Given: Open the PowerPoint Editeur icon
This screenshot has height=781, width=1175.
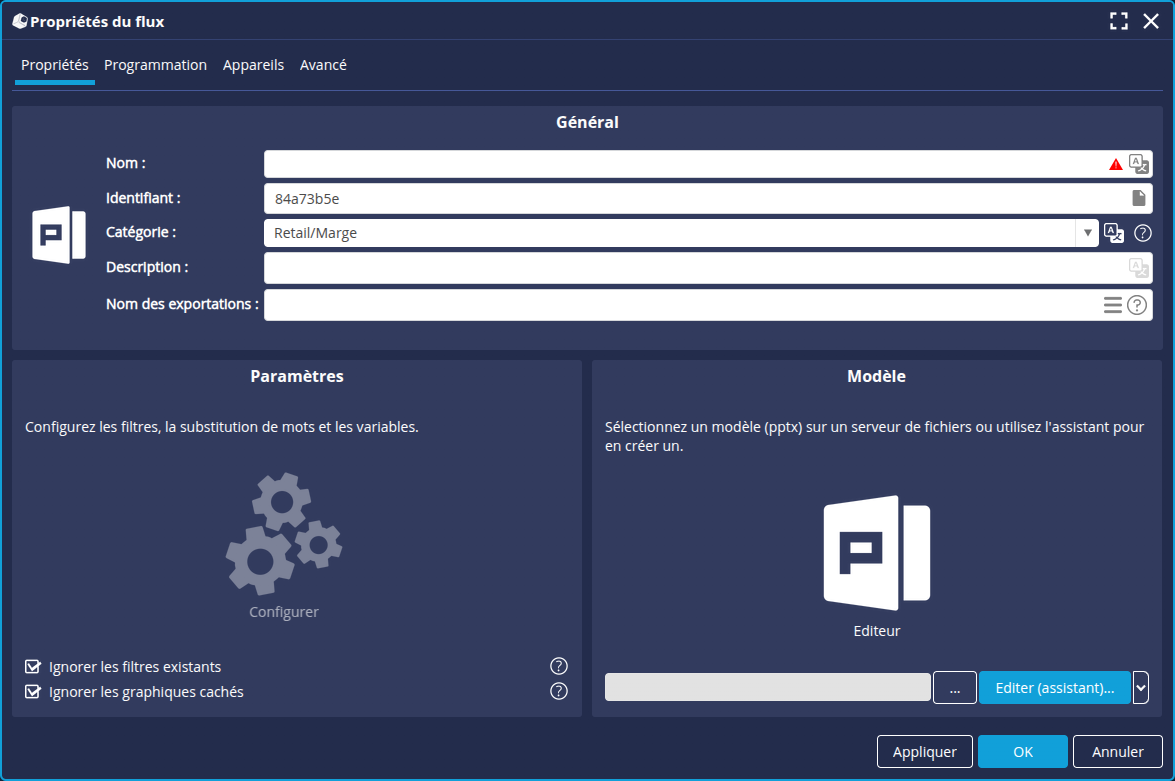Looking at the screenshot, I should (877, 553).
